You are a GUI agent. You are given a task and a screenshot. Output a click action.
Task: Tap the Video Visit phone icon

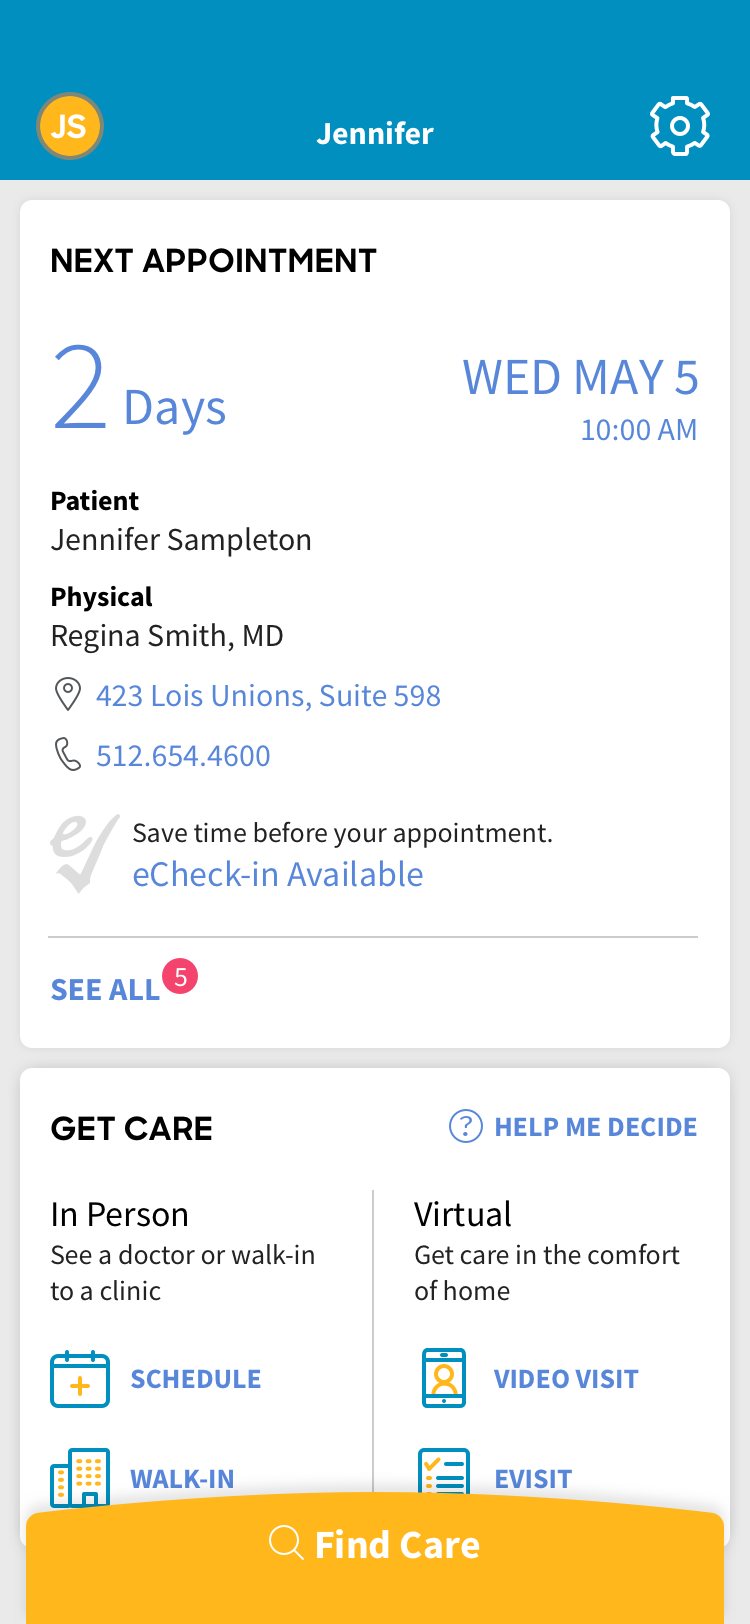coord(444,1379)
